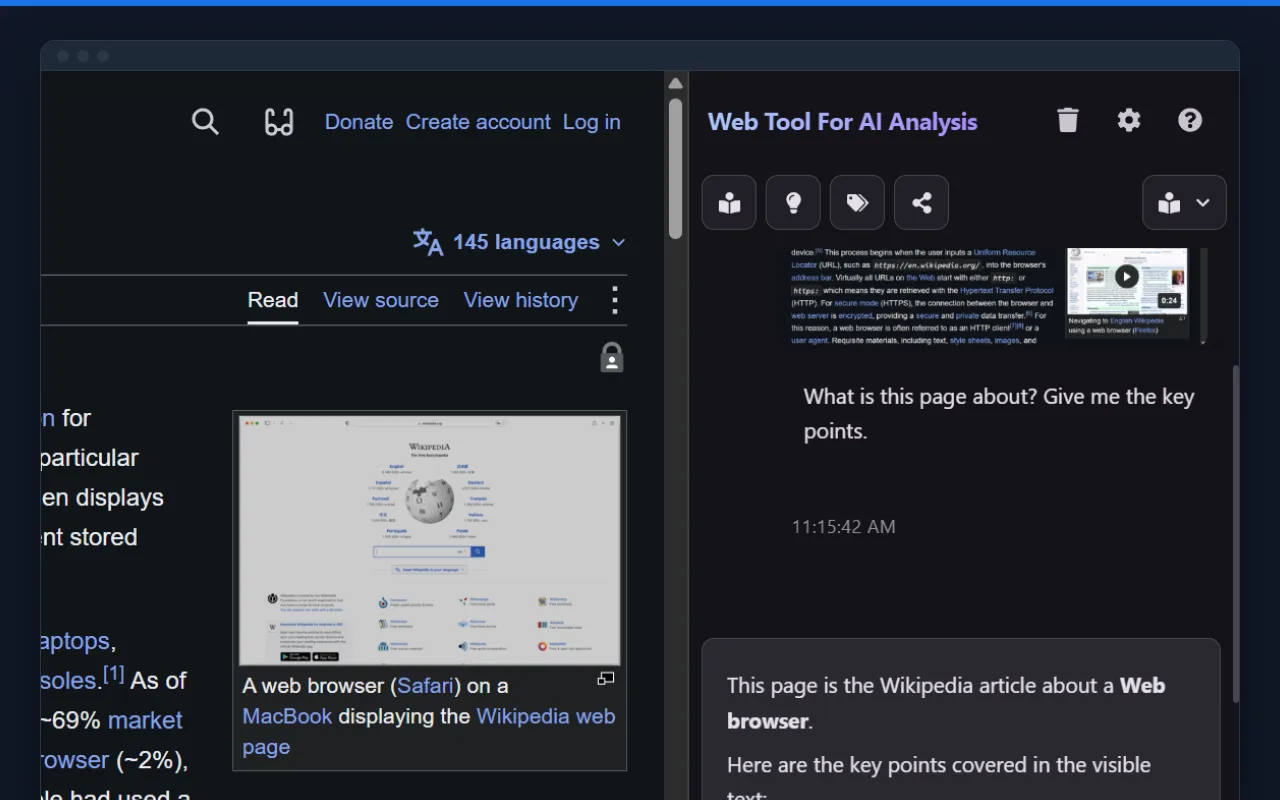
Task: Click the Wikipedia search magnifier icon
Action: pos(205,122)
